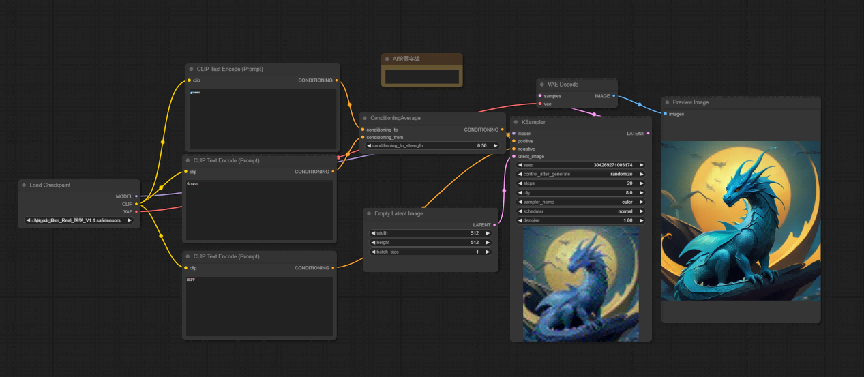Image resolution: width=864 pixels, height=377 pixels.
Task: Collapse the KSampler node via its title dot
Action: [516, 122]
